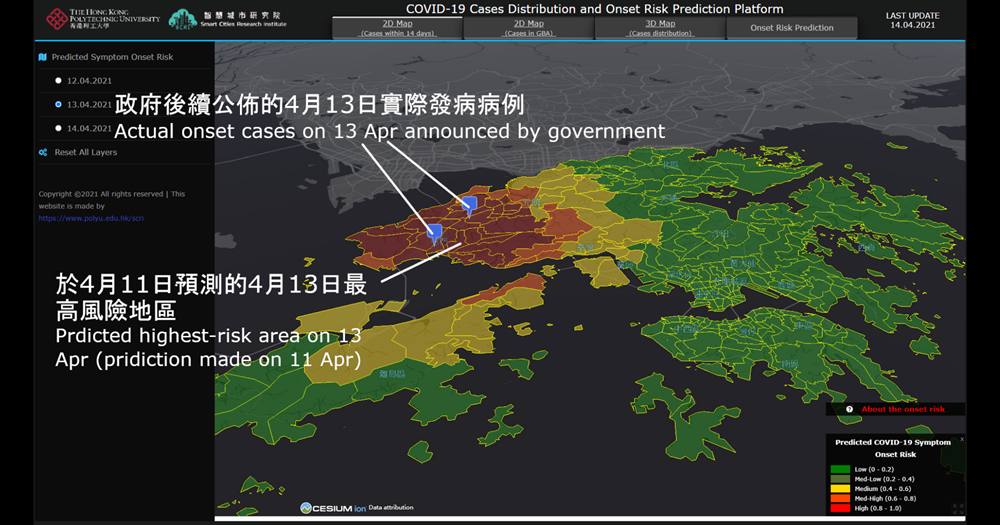
Task: Open the 2D Map cases within 14 days tab
Action: [397, 28]
